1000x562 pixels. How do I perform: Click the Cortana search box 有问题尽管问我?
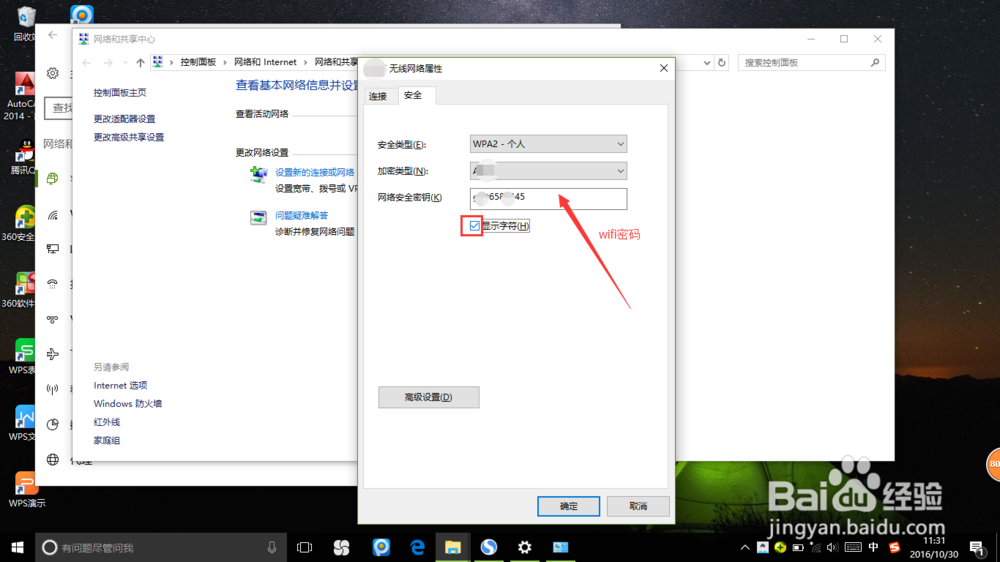pyautogui.click(x=161, y=547)
